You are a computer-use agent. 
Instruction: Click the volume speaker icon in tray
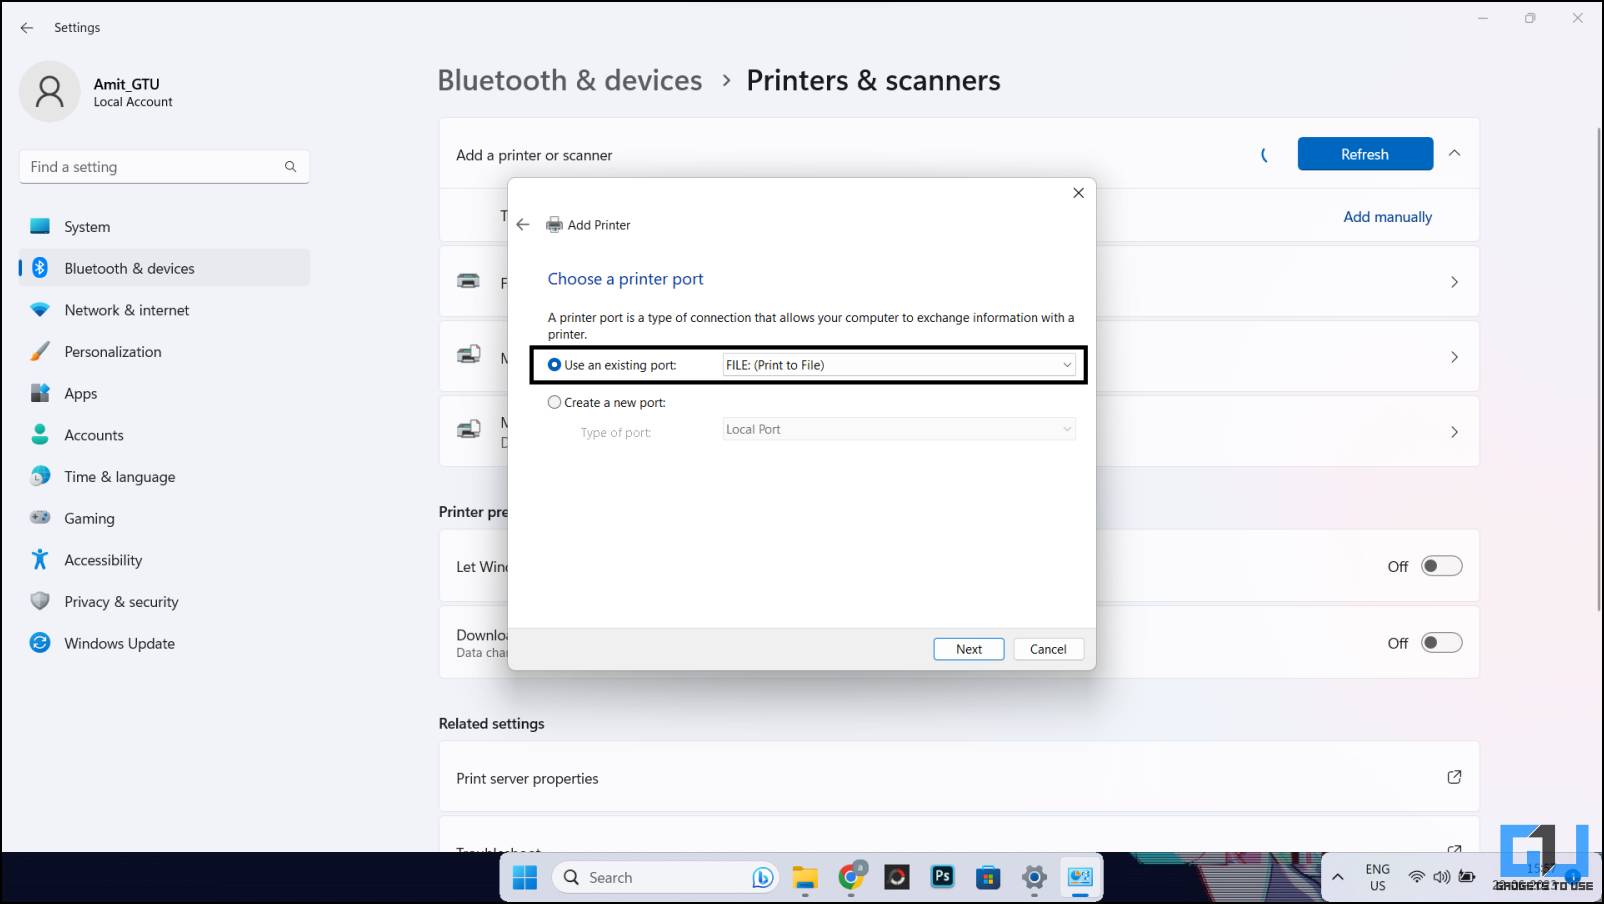click(1441, 877)
